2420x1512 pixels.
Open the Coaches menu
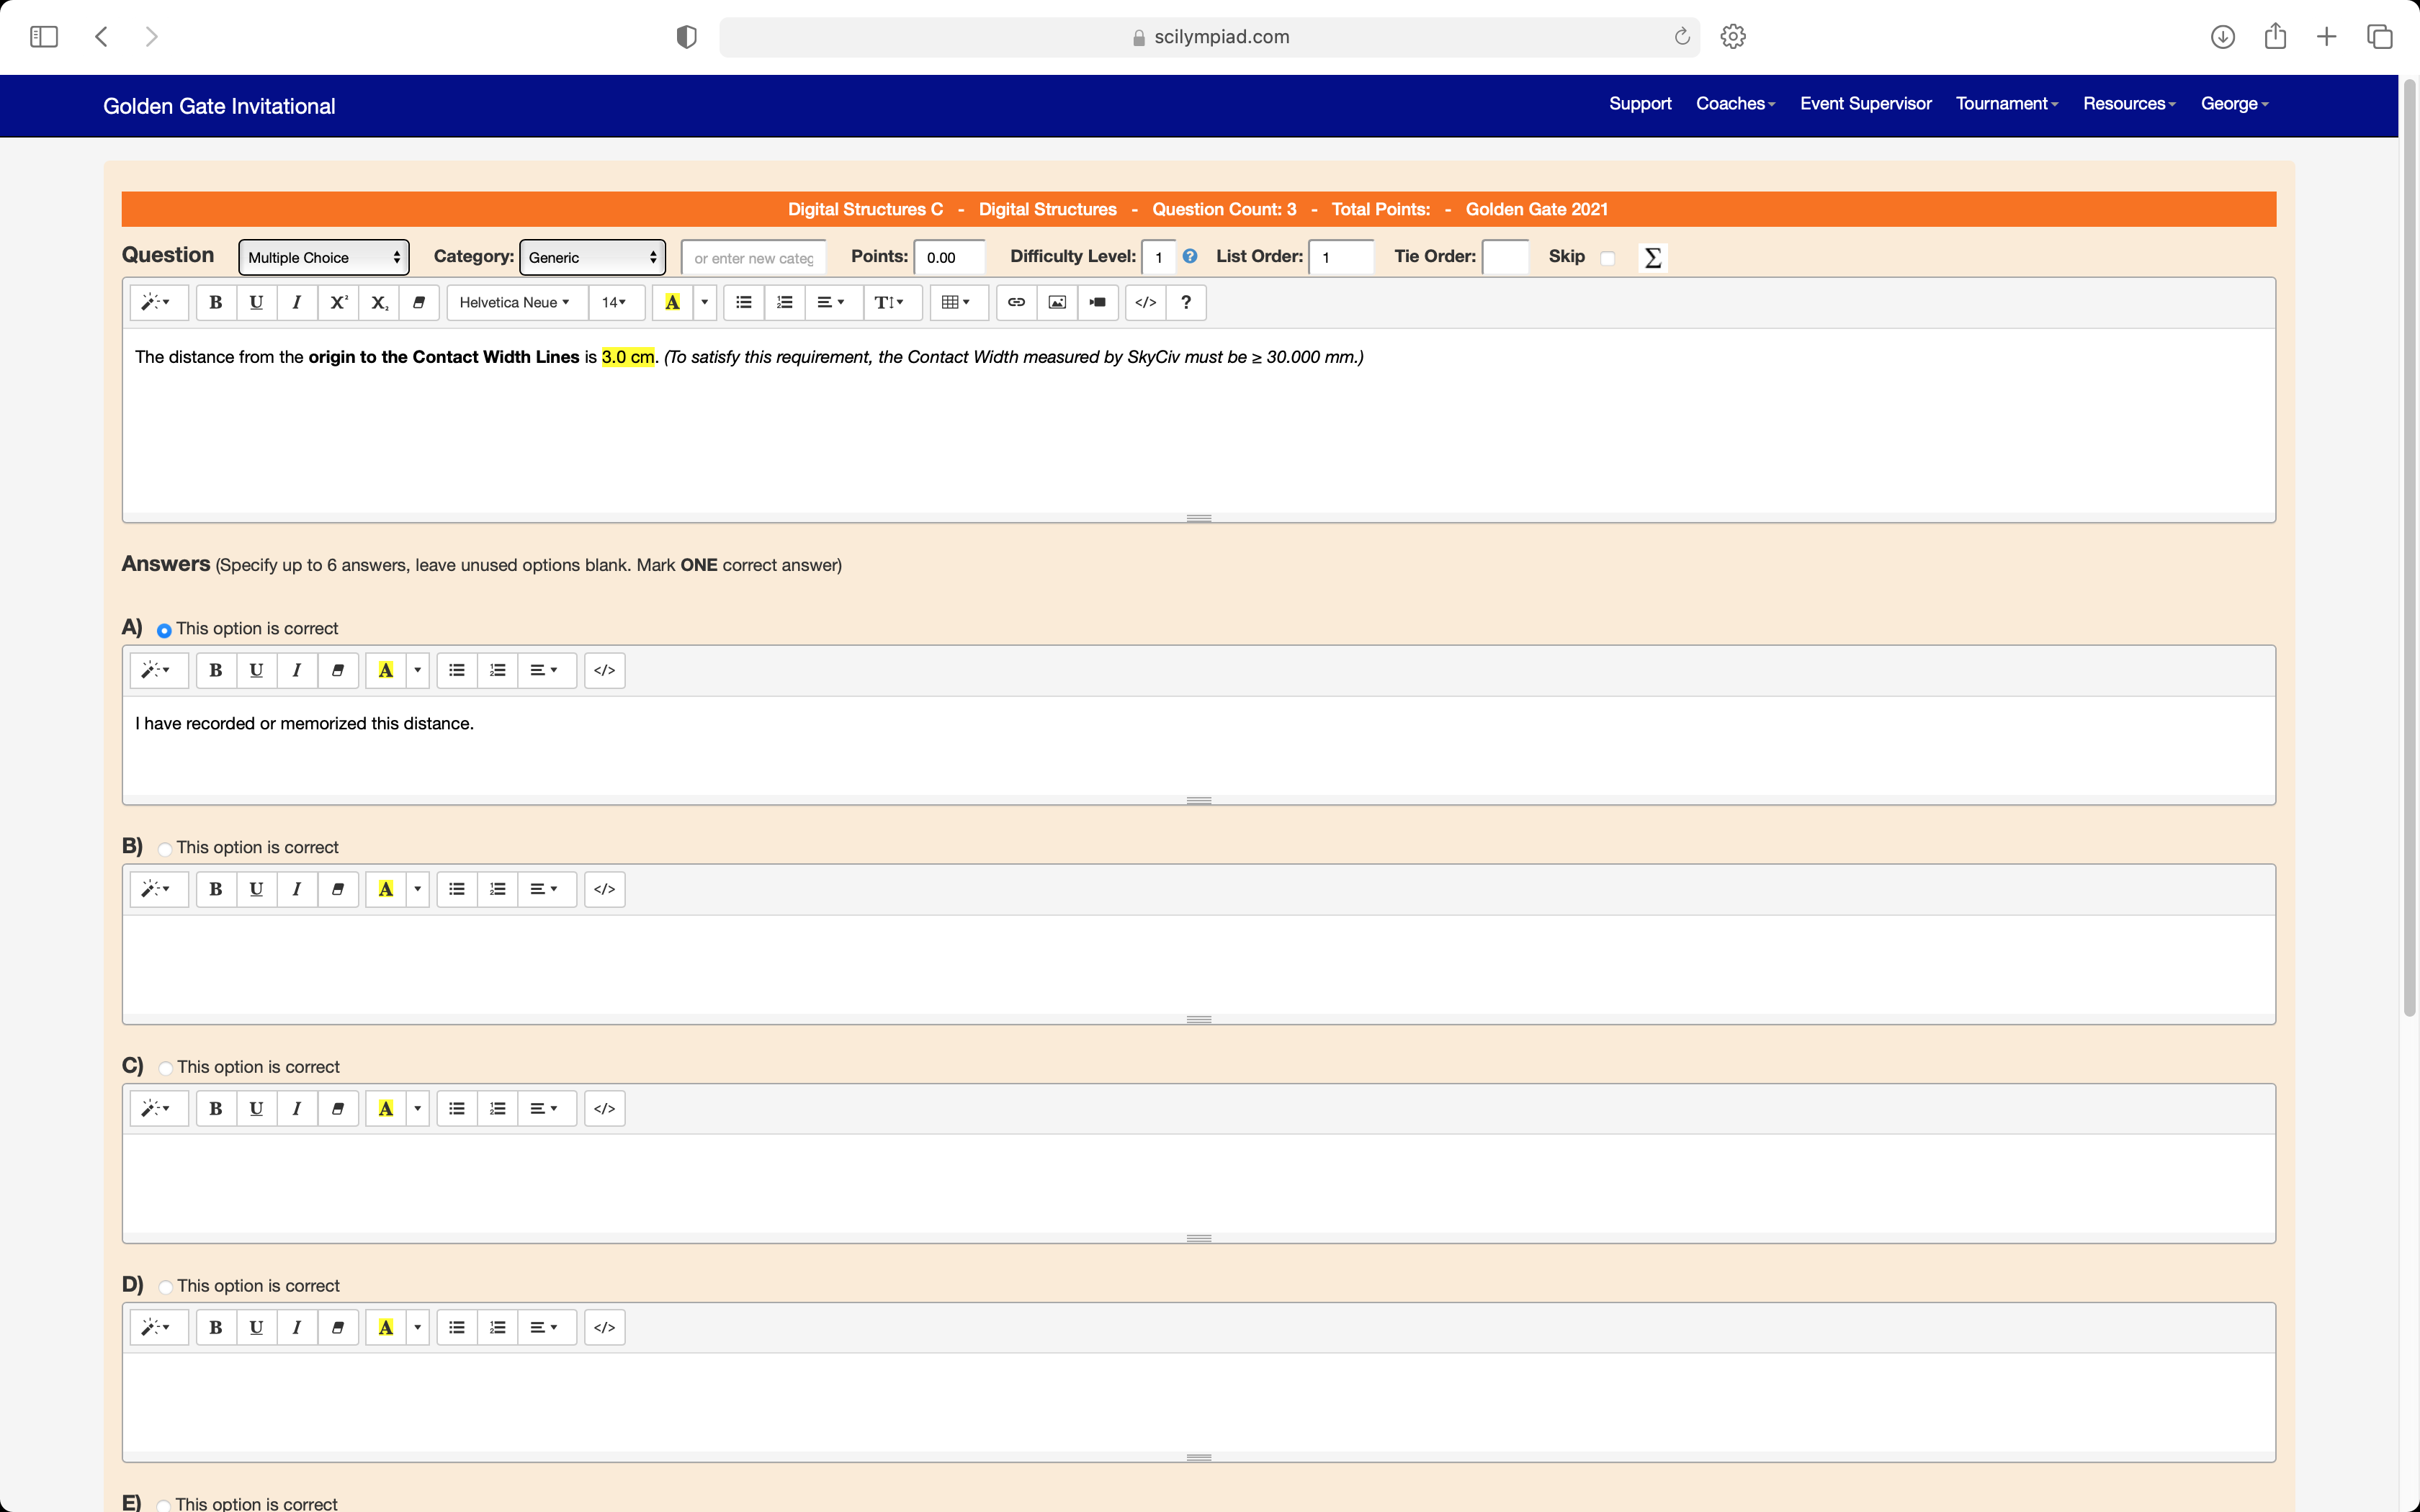coord(1735,104)
